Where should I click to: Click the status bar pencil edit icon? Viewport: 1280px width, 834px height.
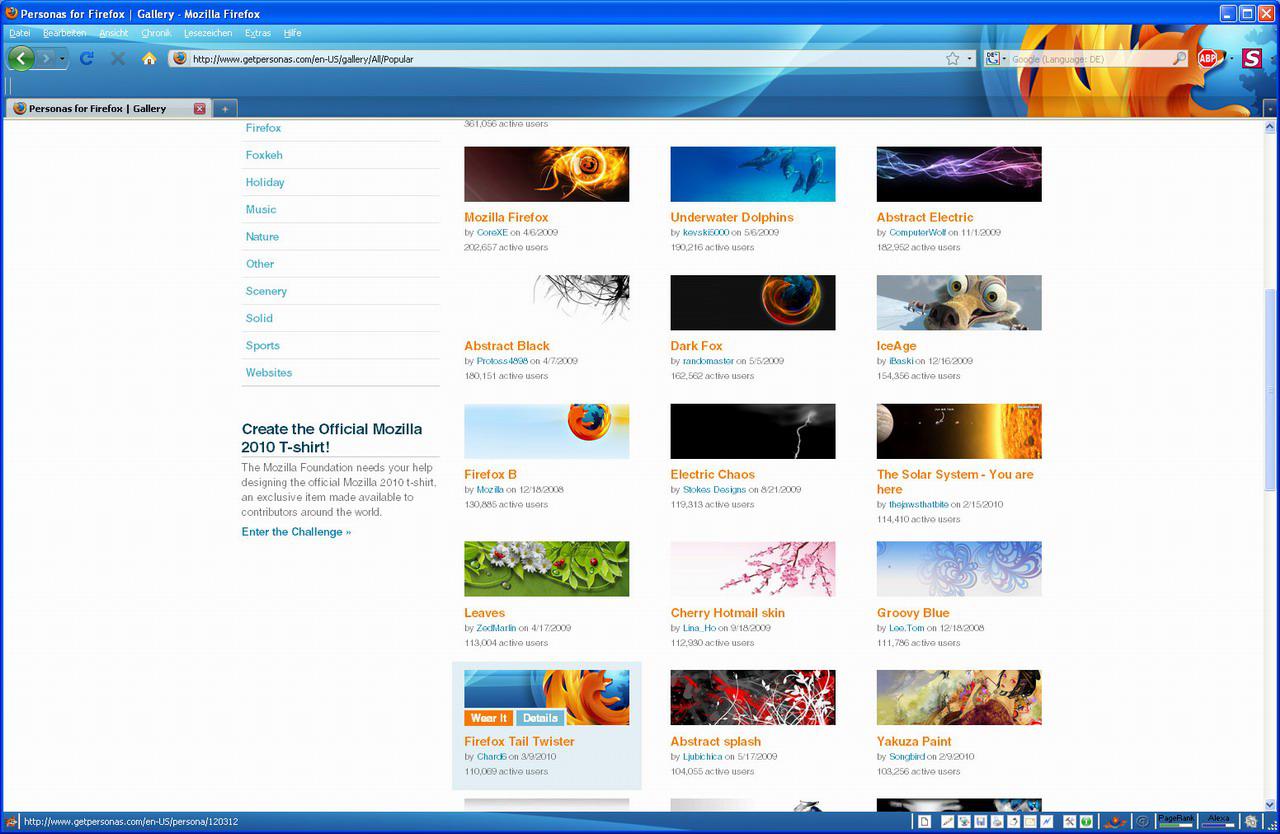click(x=947, y=822)
